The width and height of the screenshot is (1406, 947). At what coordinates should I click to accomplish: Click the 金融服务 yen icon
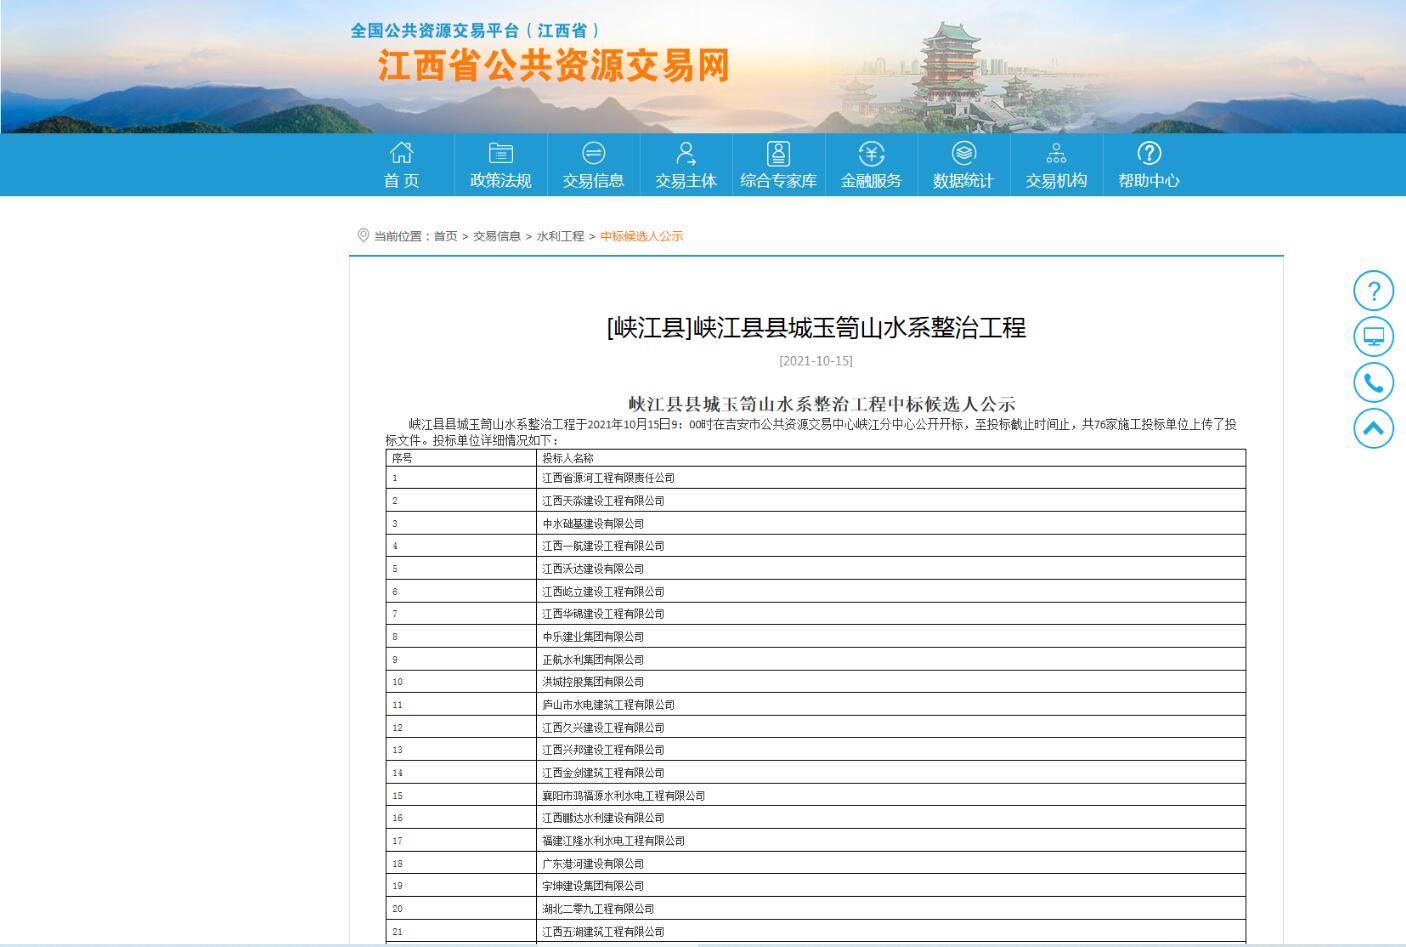(871, 153)
